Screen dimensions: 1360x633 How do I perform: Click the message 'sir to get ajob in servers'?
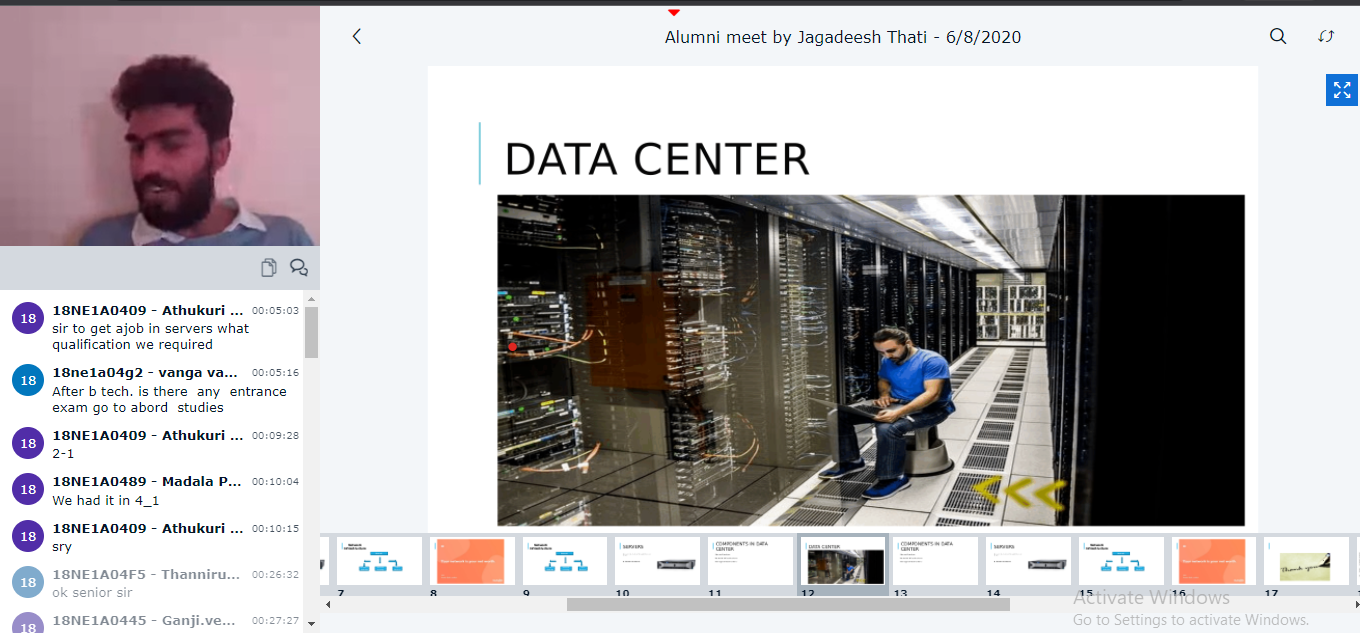point(150,336)
